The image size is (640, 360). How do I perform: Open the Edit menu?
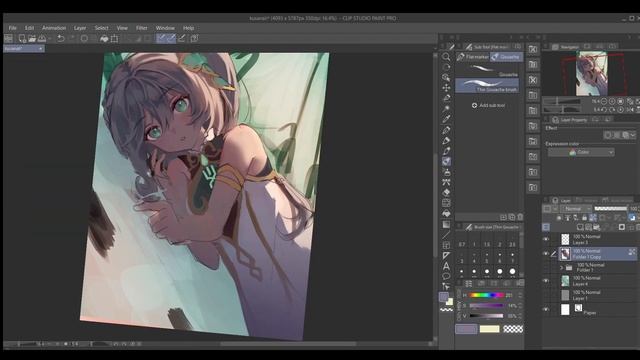29,28
